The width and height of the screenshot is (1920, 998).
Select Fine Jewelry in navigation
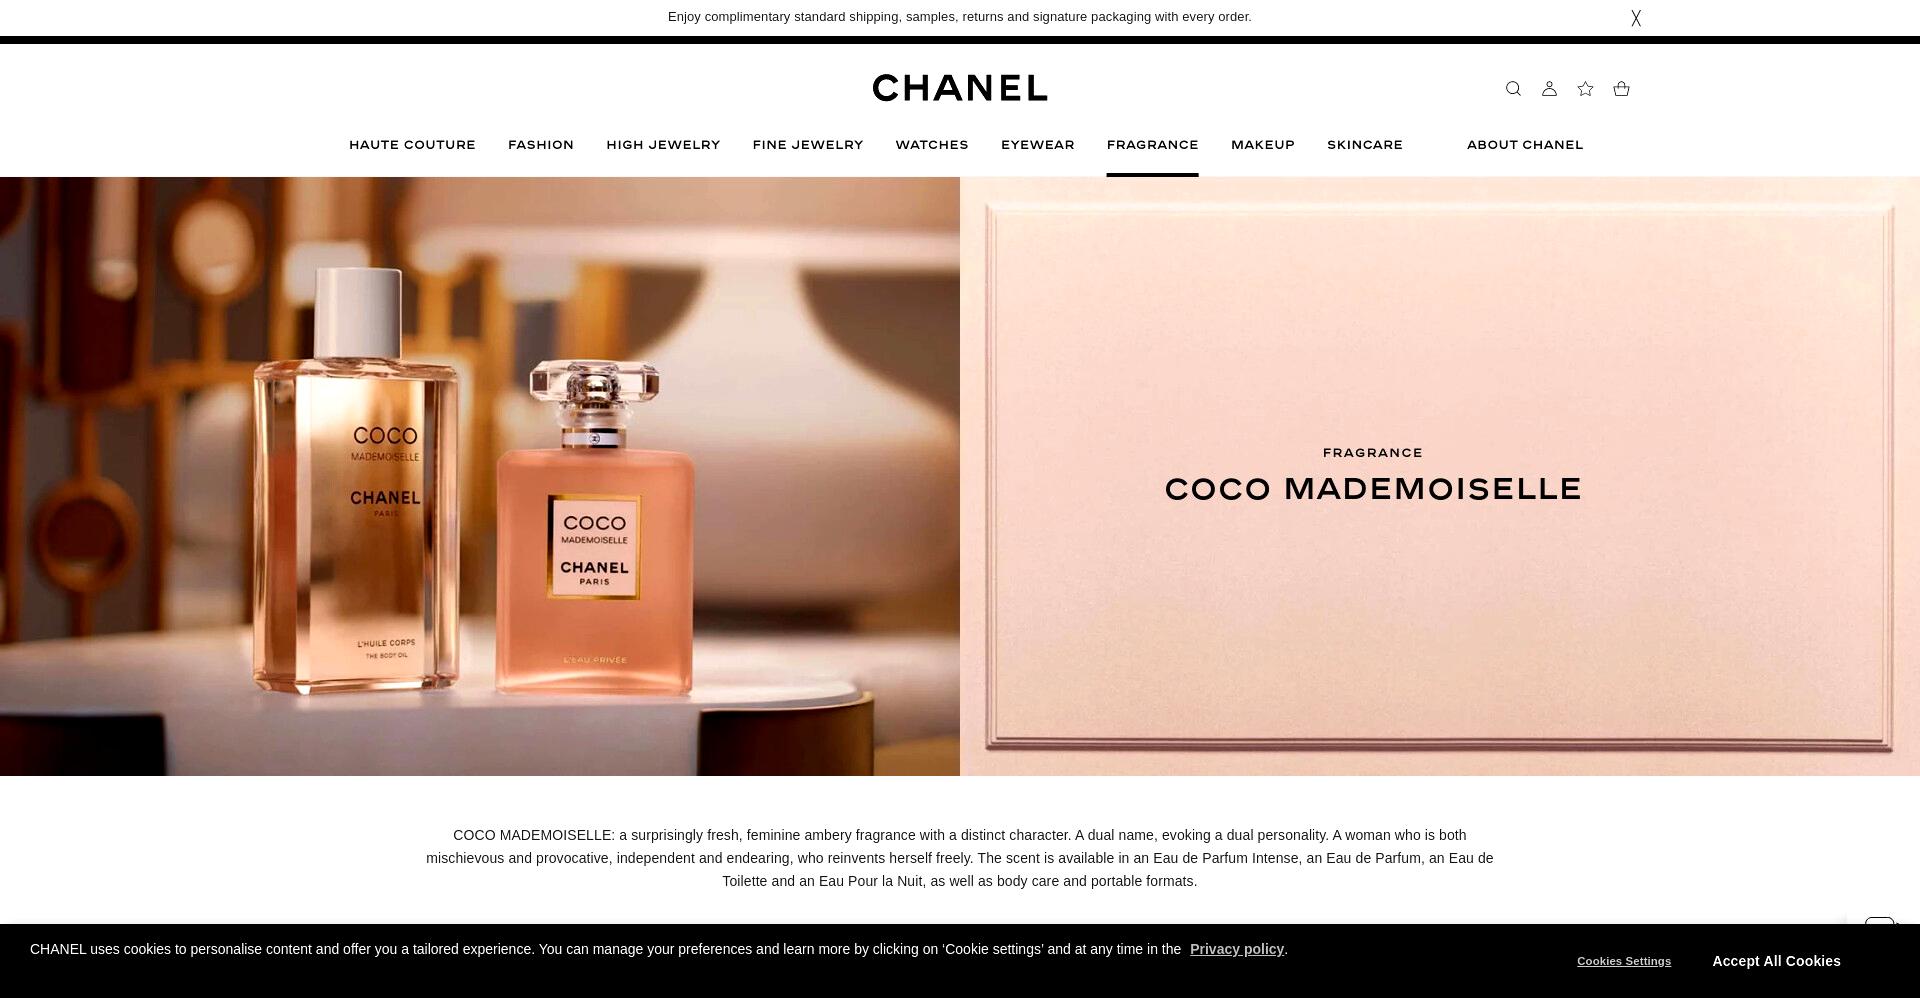[x=808, y=145]
